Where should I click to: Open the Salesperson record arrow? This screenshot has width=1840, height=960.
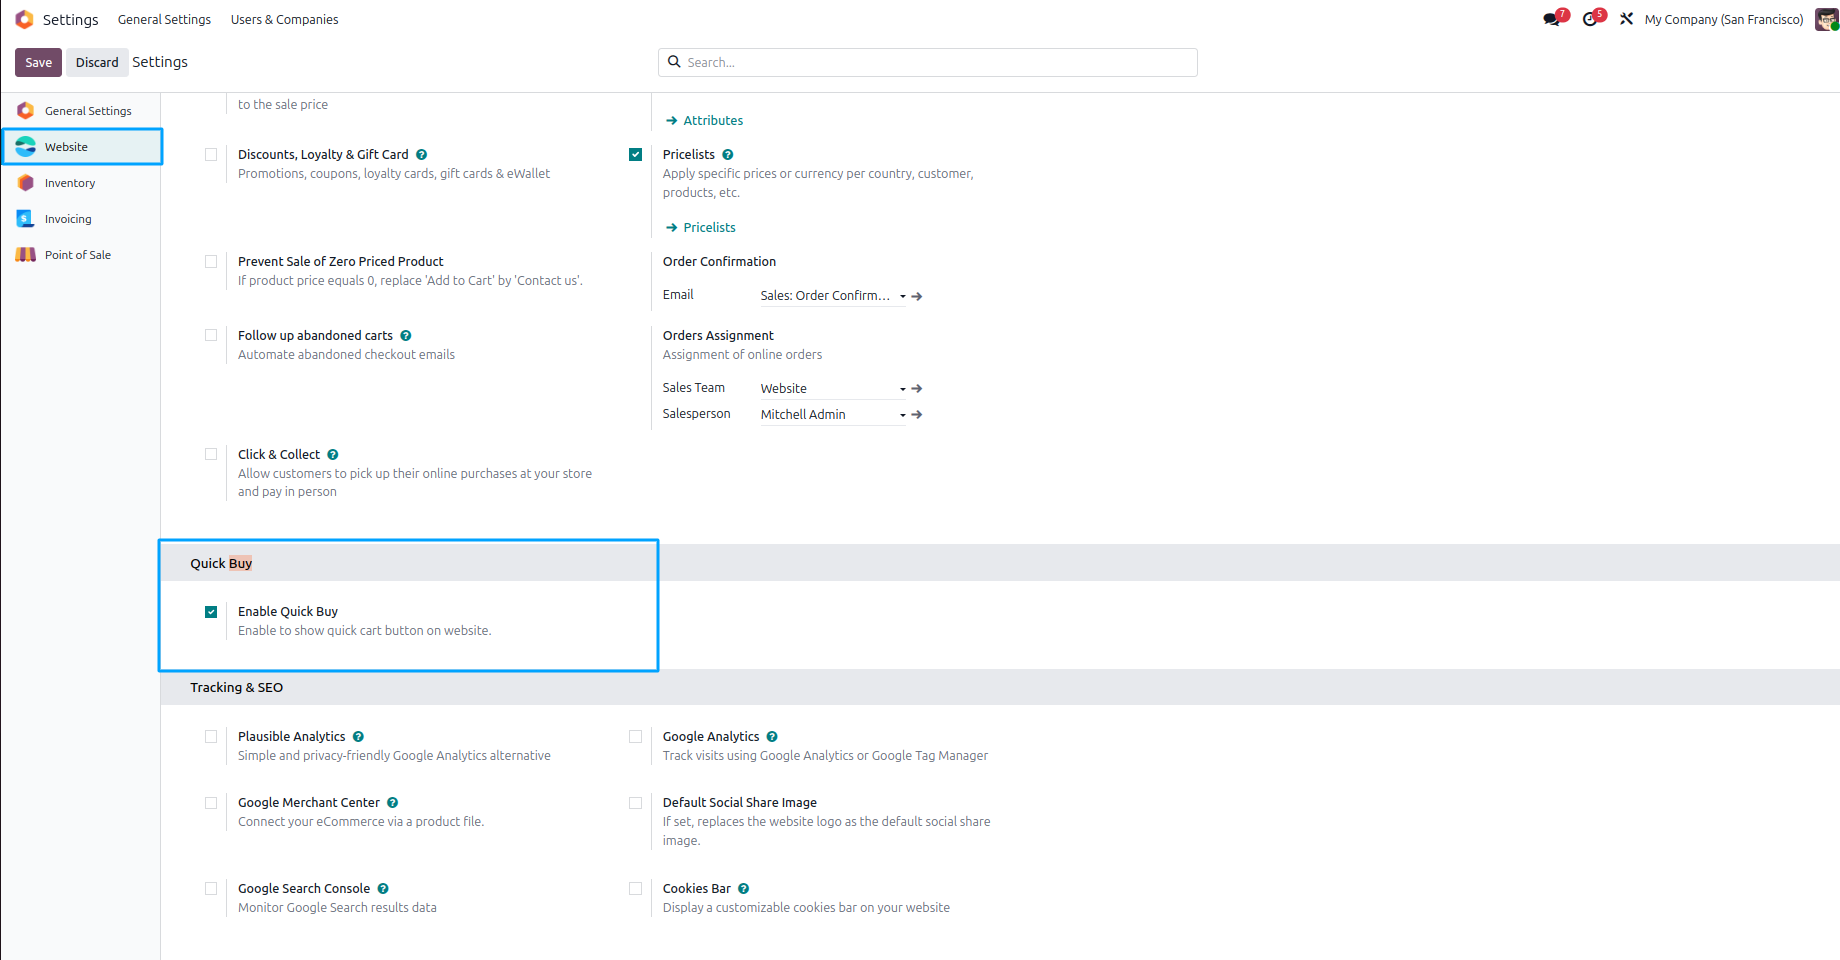[x=917, y=414]
